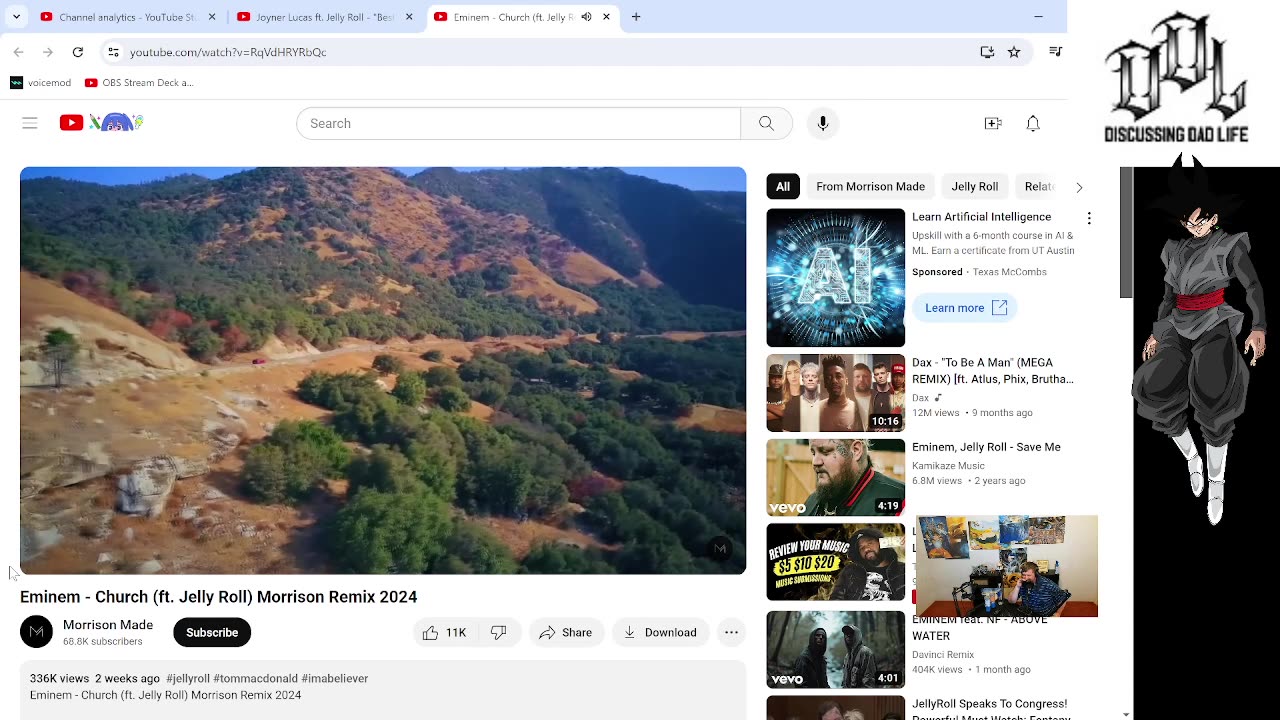Screen dimensions: 1280x720
Task: Download the video
Action: pos(660,632)
